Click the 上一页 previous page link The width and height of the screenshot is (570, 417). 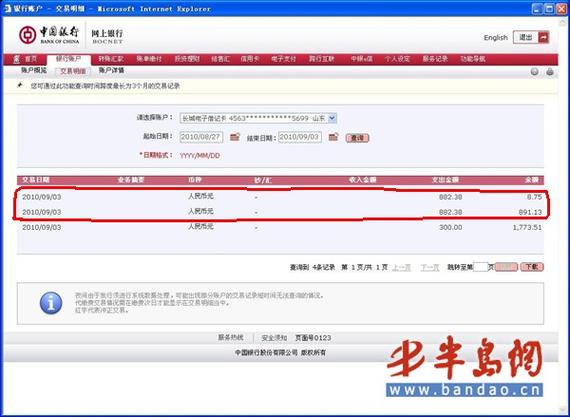coord(401,268)
